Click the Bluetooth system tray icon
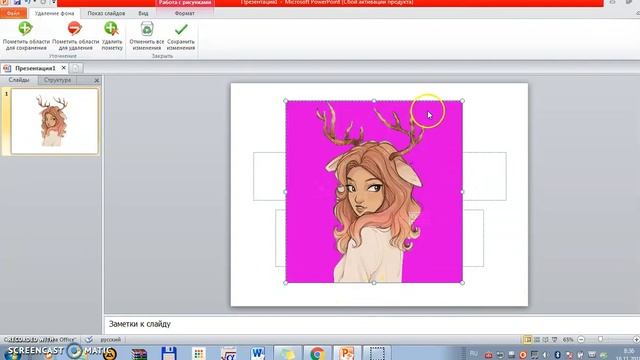Screen dimensions: 640x360 click(558, 354)
